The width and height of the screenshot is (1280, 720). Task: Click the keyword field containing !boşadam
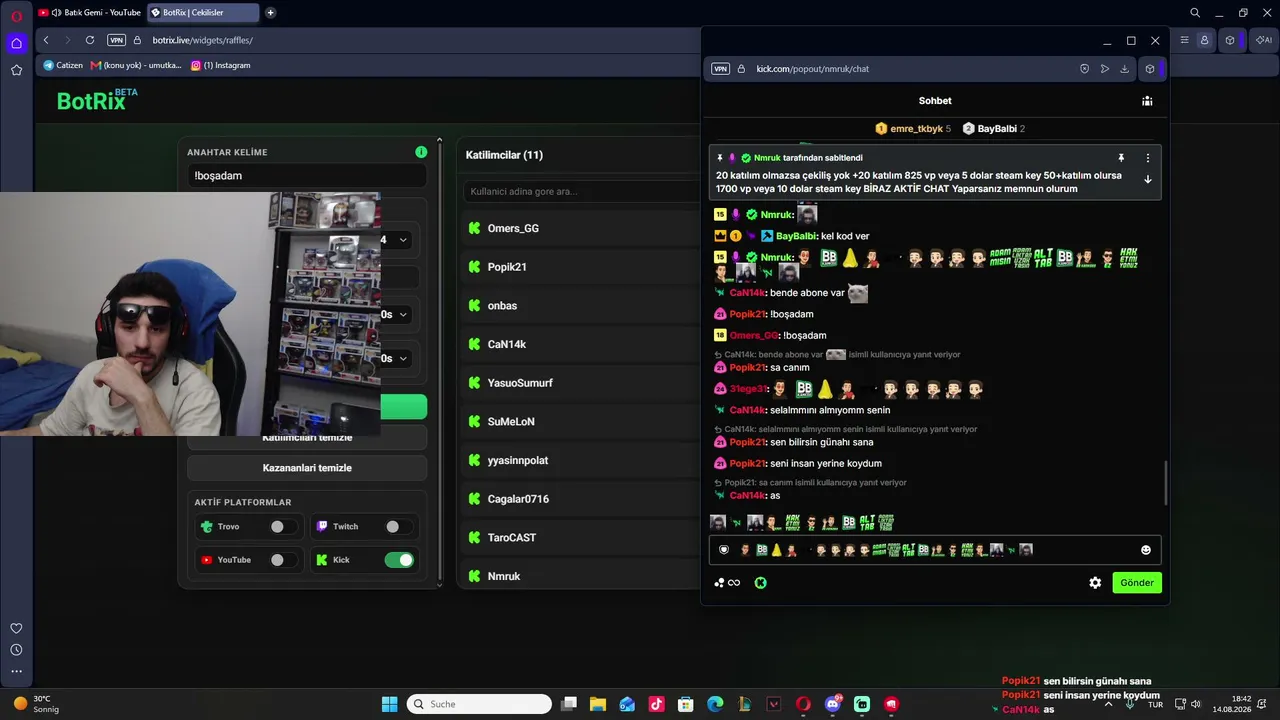tap(307, 176)
